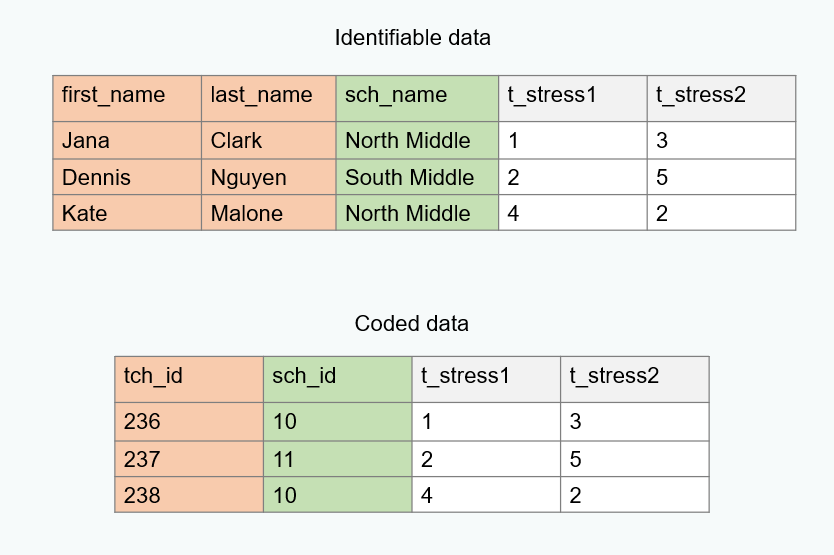Click t_stress2 header in the identifiable table
This screenshot has width=834, height=555.
pos(721,97)
